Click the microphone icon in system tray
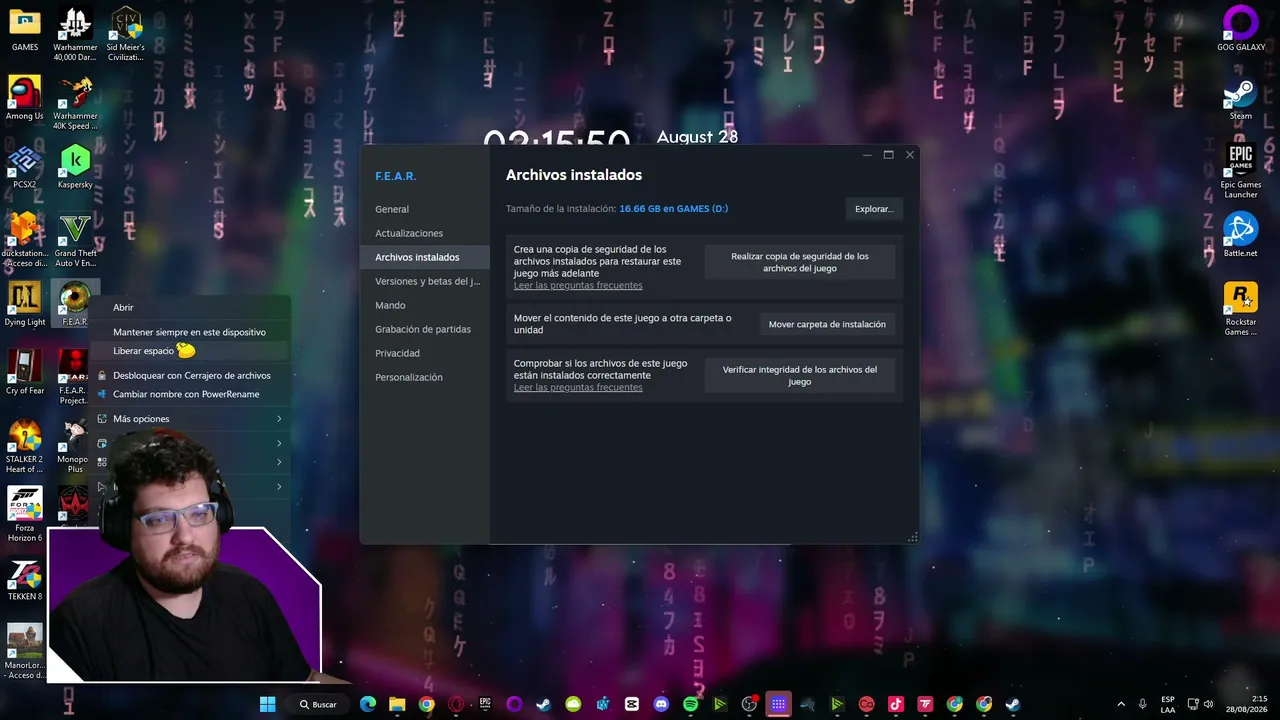The width and height of the screenshot is (1280, 720). (x=1142, y=704)
